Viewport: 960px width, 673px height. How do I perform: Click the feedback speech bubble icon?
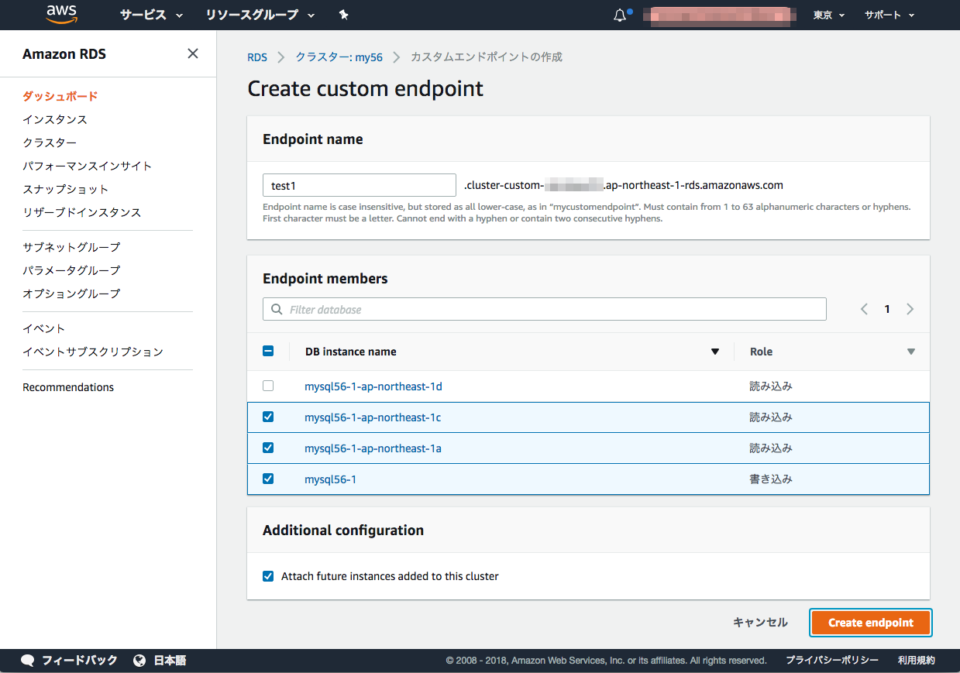28,660
